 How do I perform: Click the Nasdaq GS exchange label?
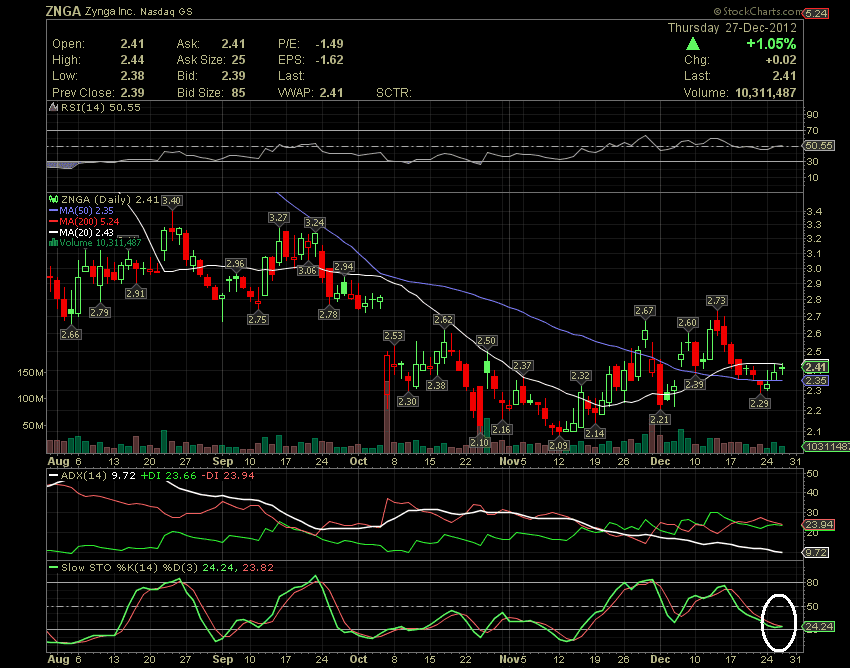point(166,11)
